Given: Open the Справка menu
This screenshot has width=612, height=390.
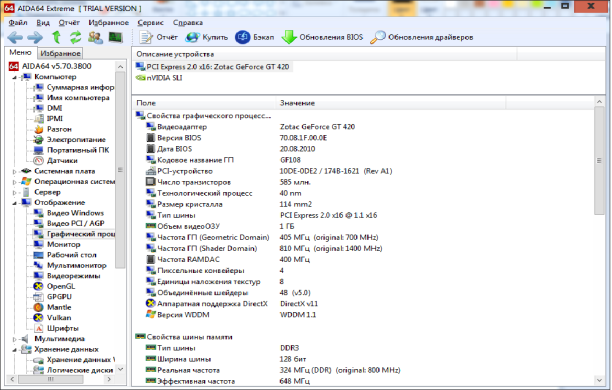Looking at the screenshot, I should coord(188,23).
